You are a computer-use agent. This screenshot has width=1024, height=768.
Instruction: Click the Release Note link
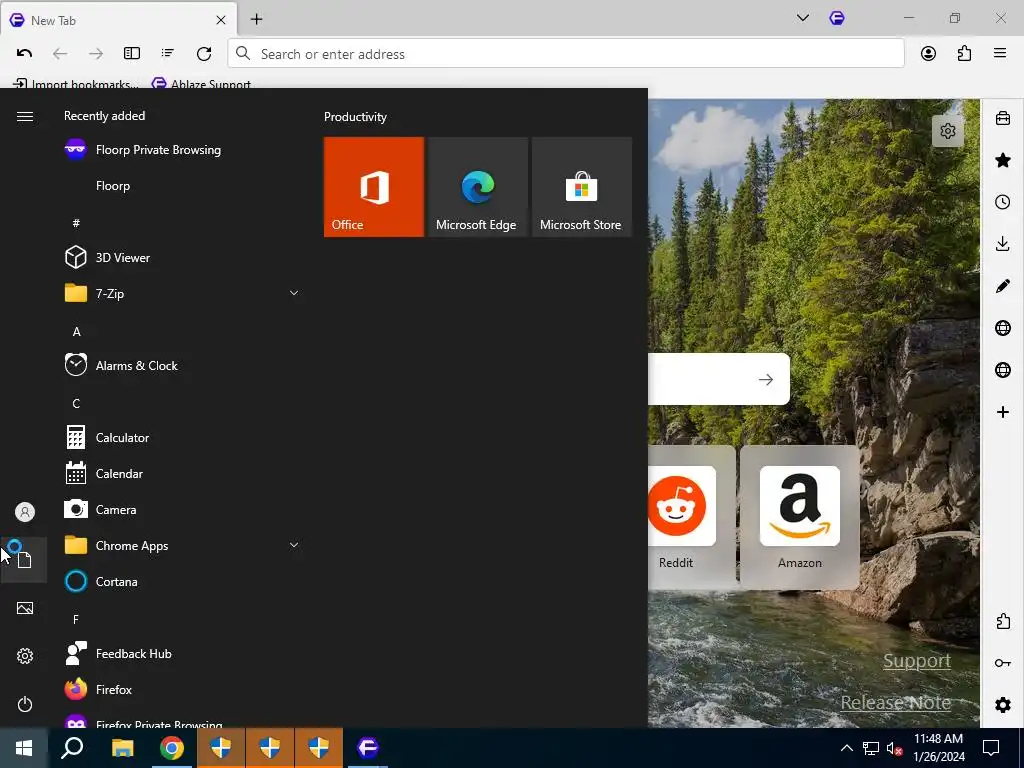point(895,703)
